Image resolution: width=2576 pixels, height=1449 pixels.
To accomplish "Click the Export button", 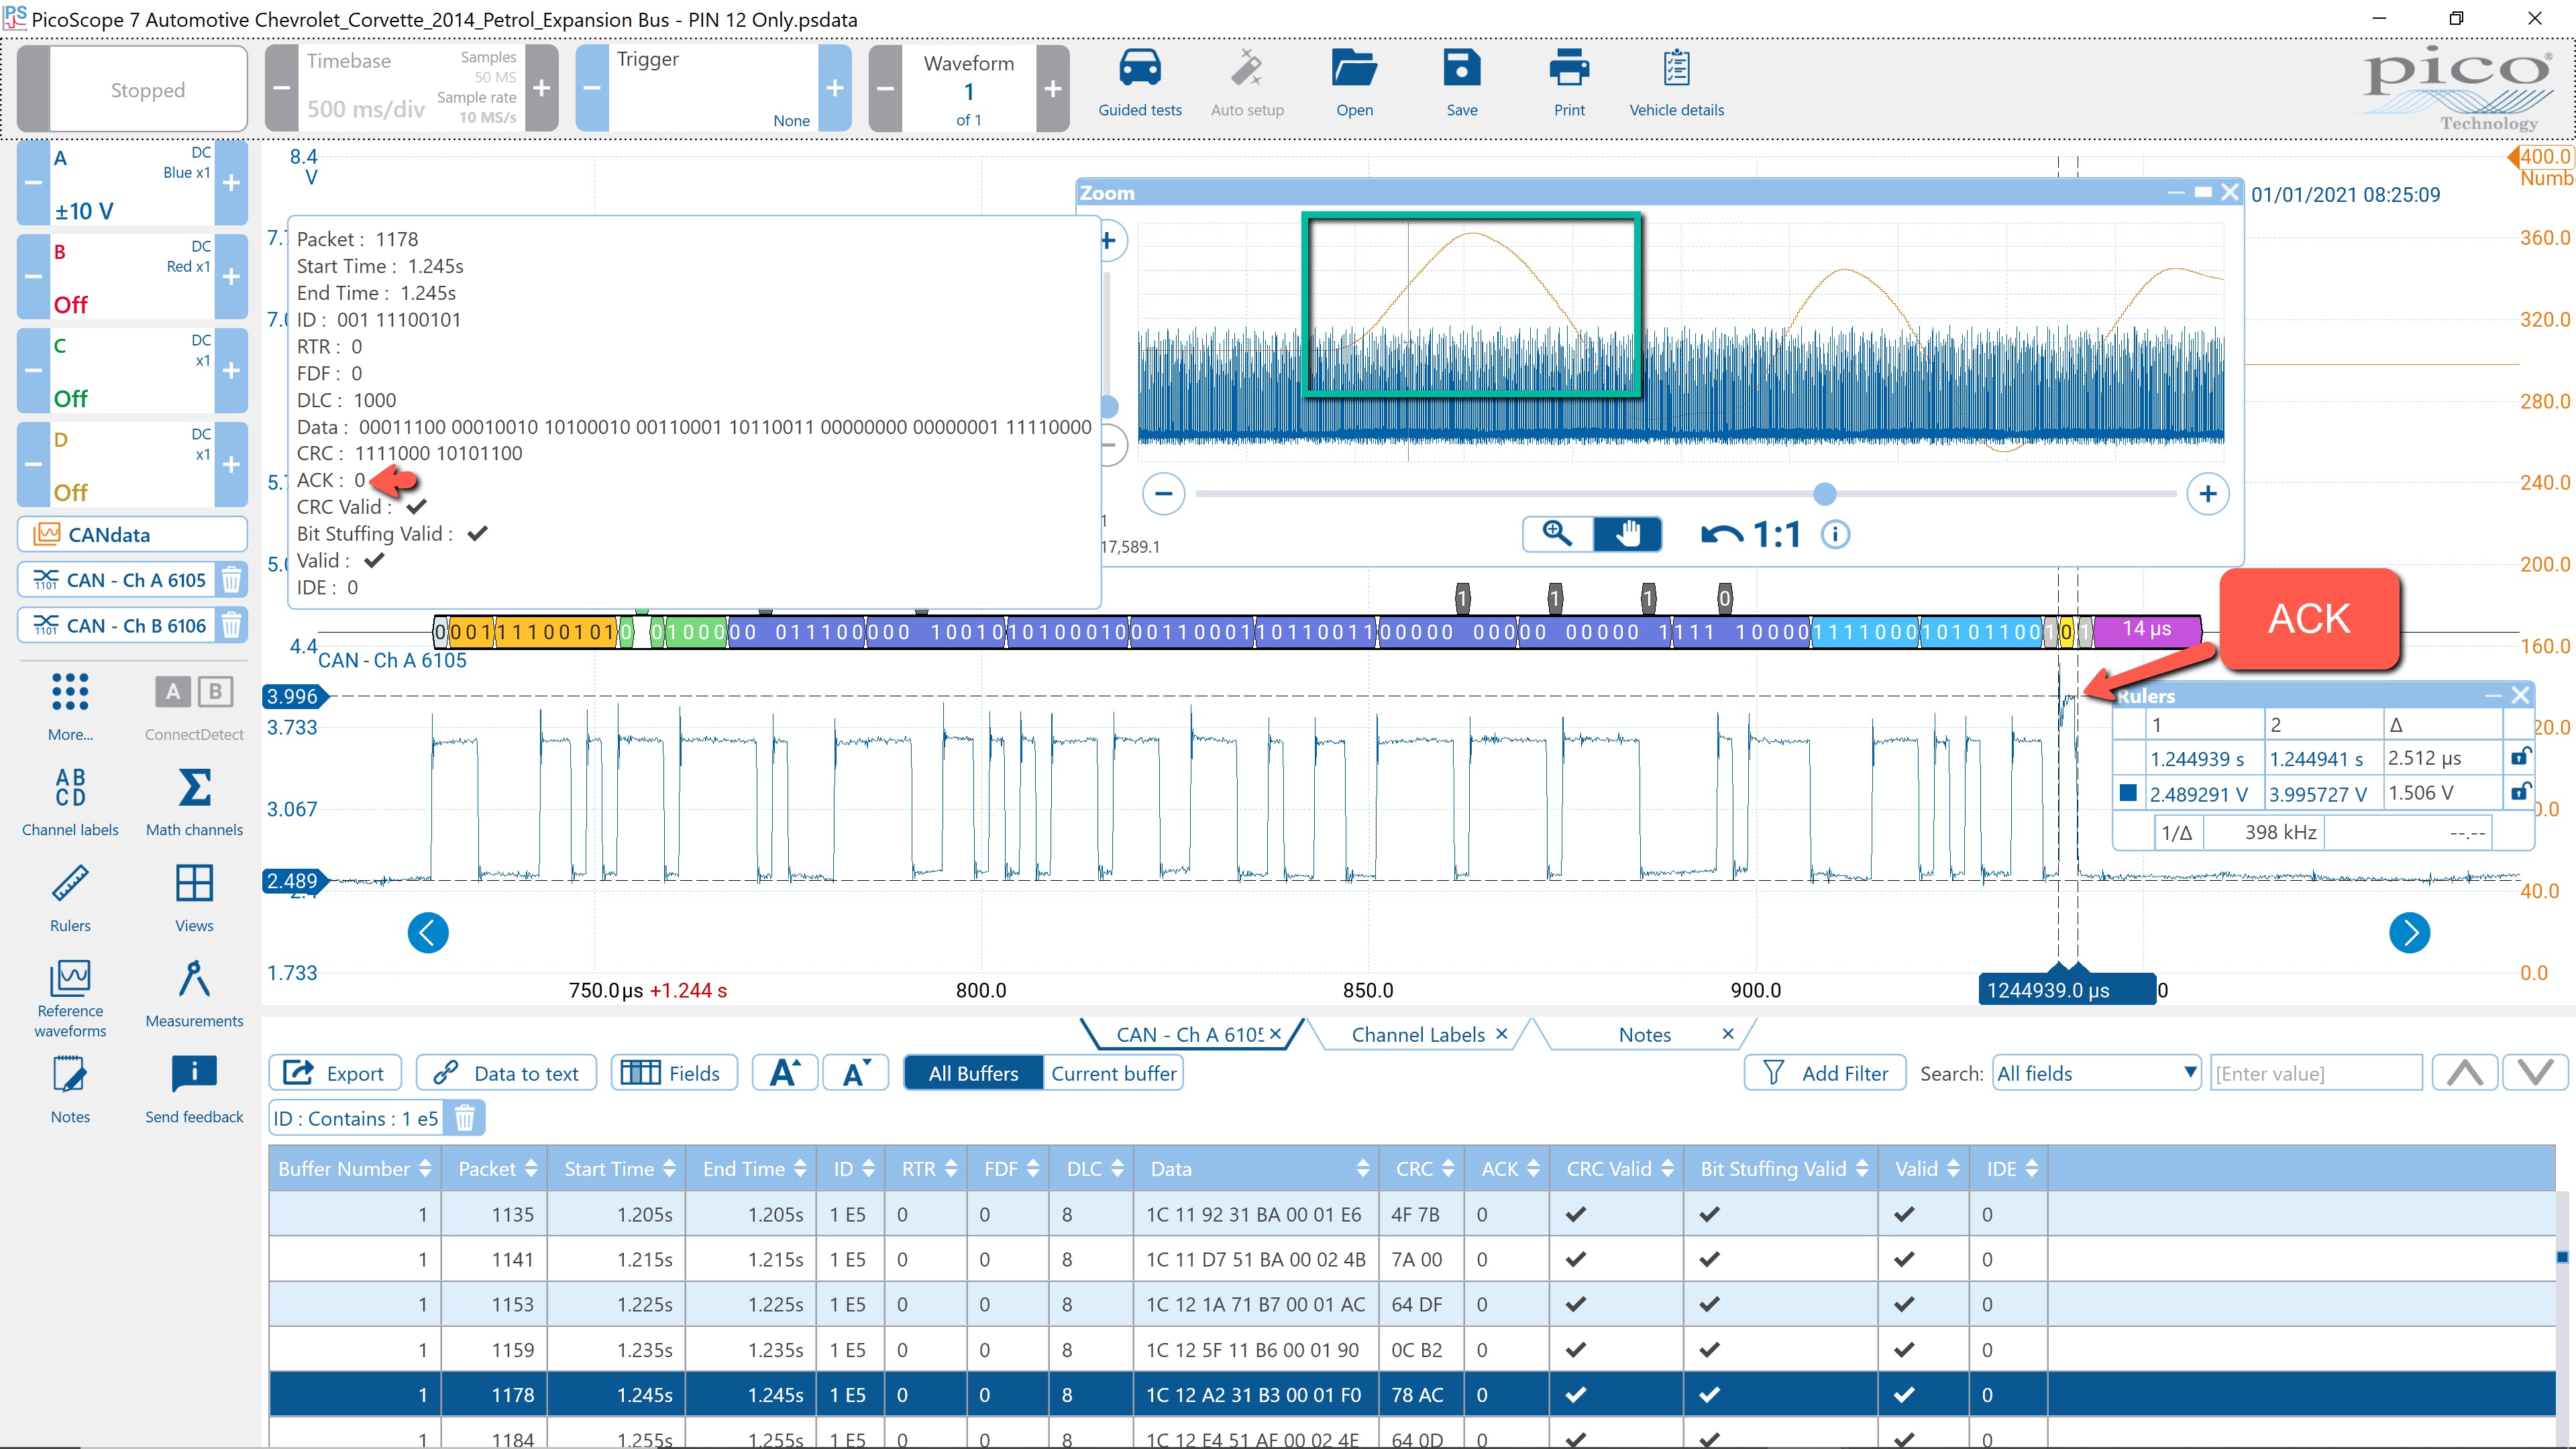I will [x=335, y=1073].
